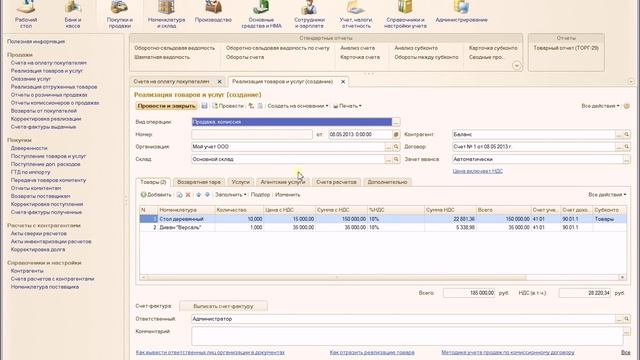Image resolution: width=640 pixels, height=360 pixels.
Task: Click the Выписать счет-фактуру button
Action: [x=223, y=306]
